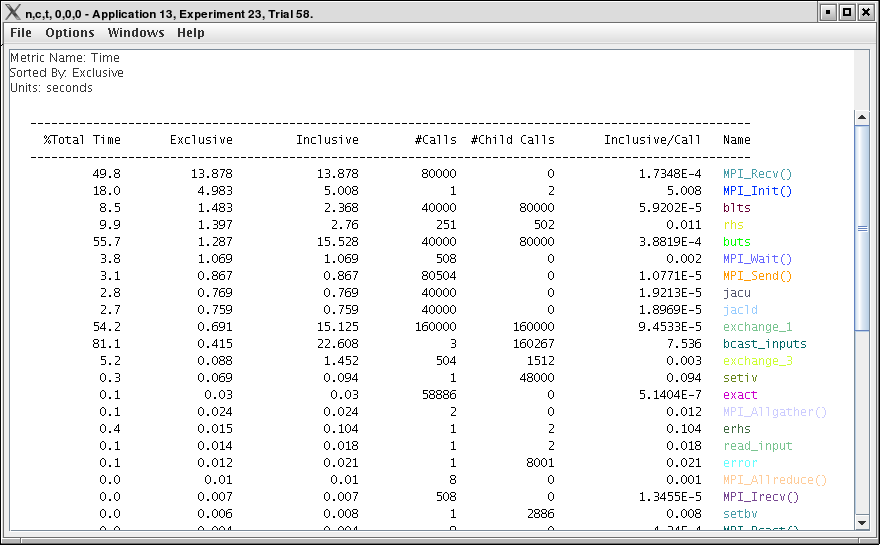The width and height of the screenshot is (880, 545).
Task: Click the scrollbar up arrow
Action: click(862, 117)
